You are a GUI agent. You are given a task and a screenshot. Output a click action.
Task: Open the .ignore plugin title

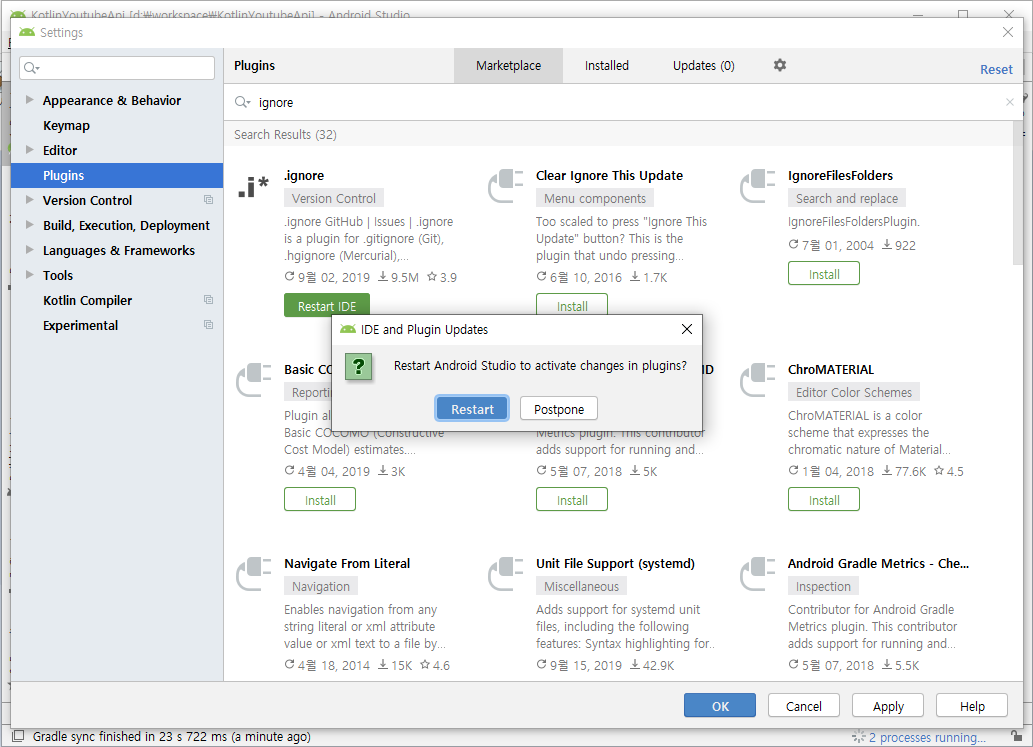(x=304, y=175)
